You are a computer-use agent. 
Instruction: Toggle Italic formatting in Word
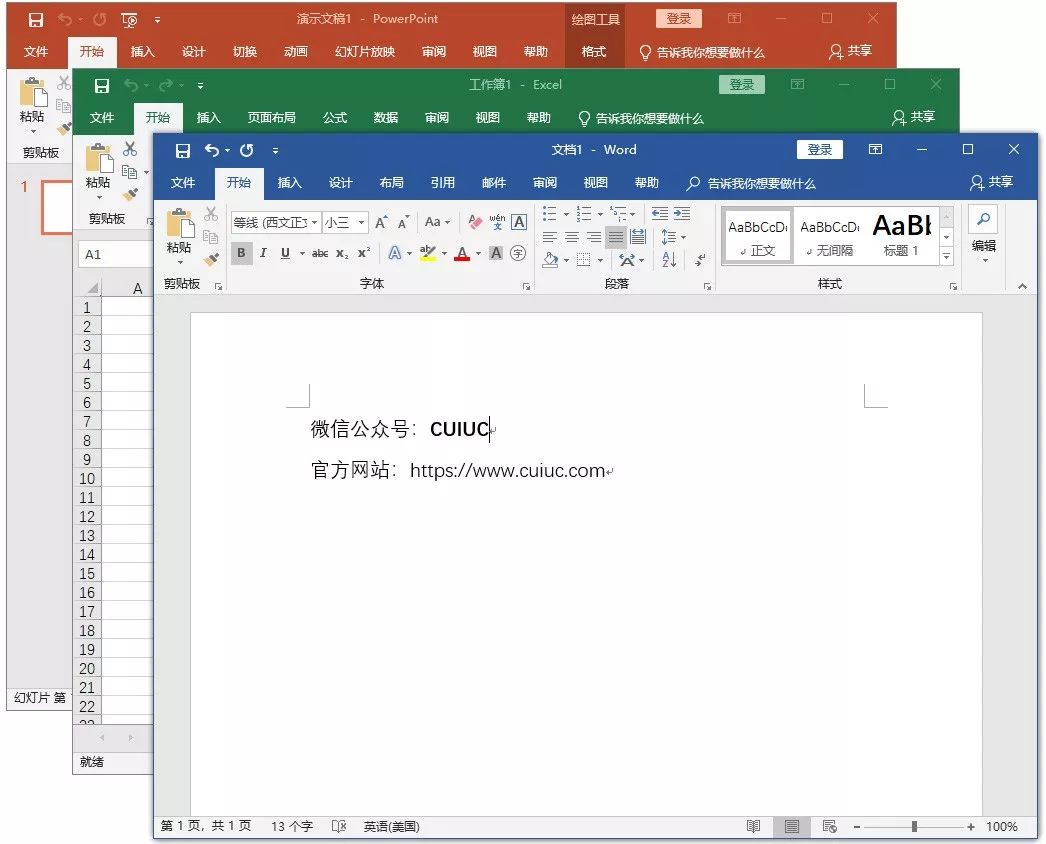coord(264,253)
